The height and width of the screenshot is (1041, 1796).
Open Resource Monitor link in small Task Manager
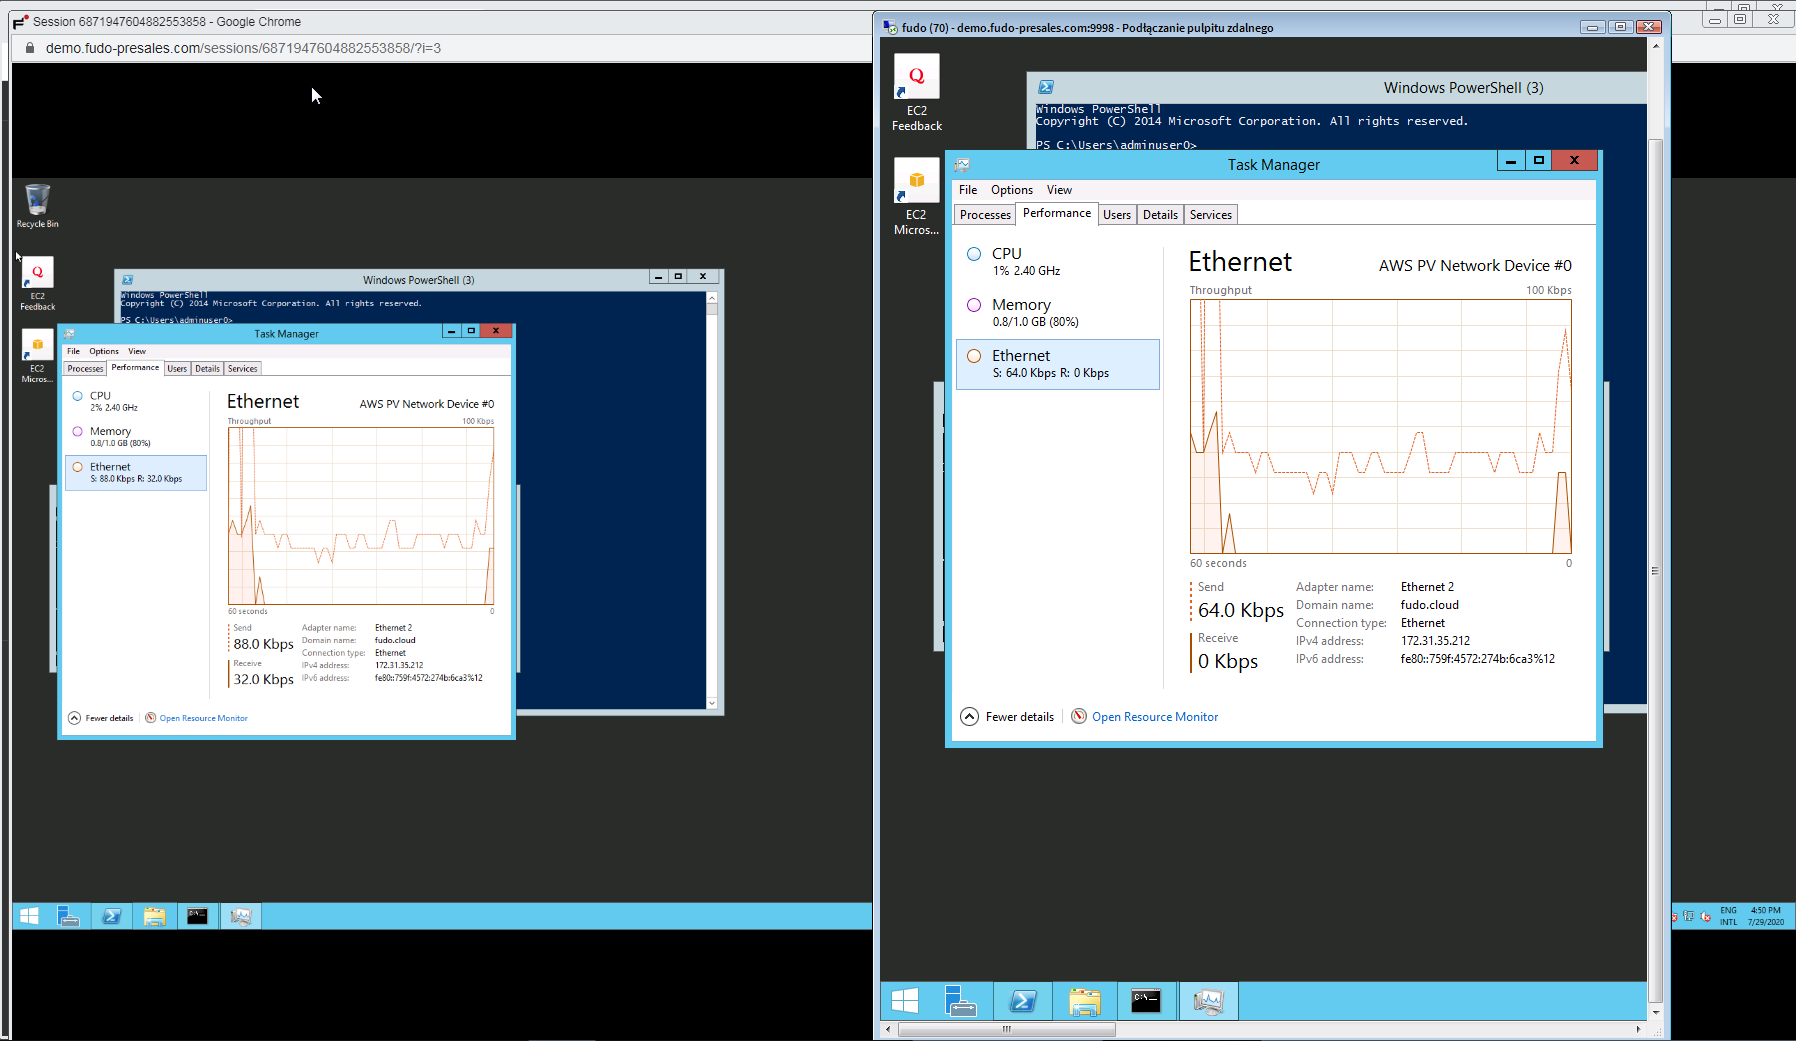(x=203, y=718)
